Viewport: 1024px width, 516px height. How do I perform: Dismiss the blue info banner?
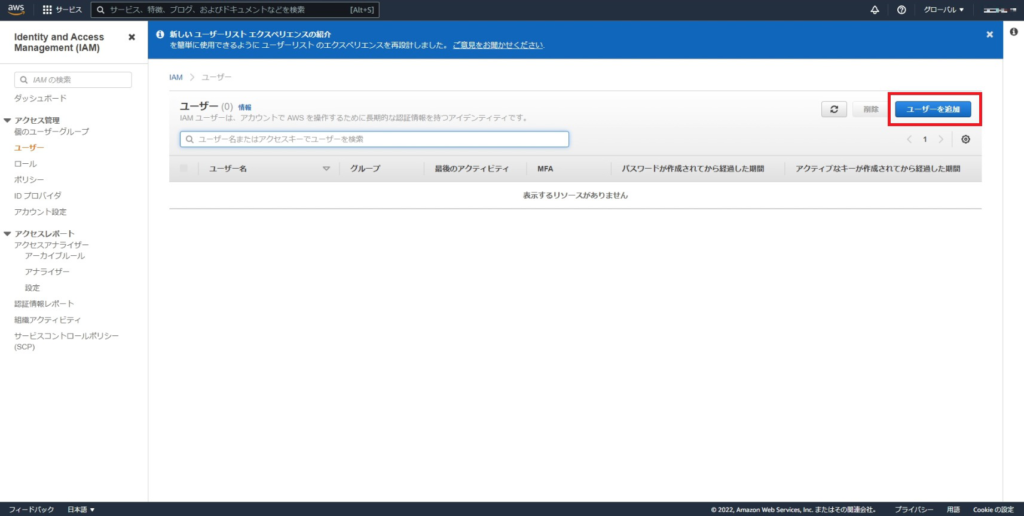coord(989,34)
